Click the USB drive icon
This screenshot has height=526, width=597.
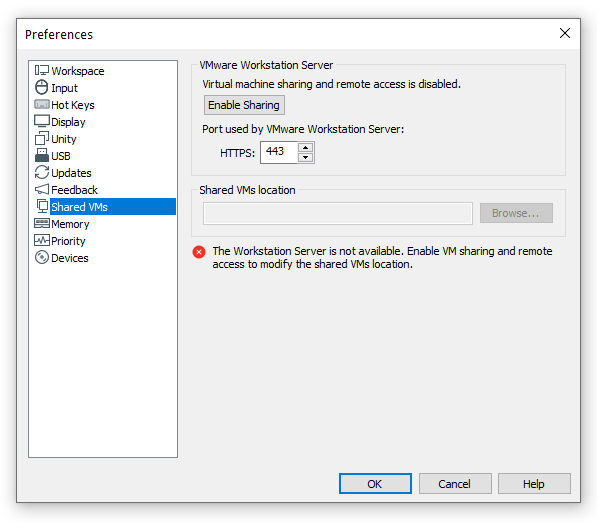click(42, 155)
